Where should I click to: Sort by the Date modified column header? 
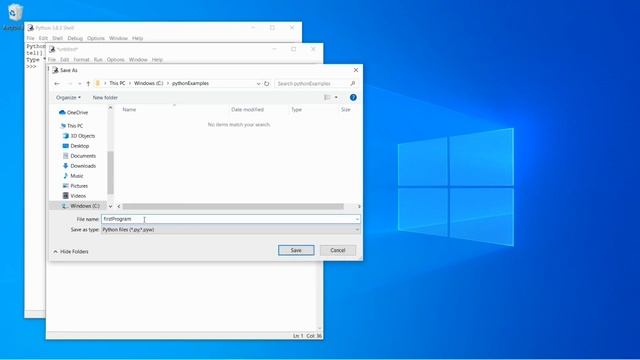247,110
